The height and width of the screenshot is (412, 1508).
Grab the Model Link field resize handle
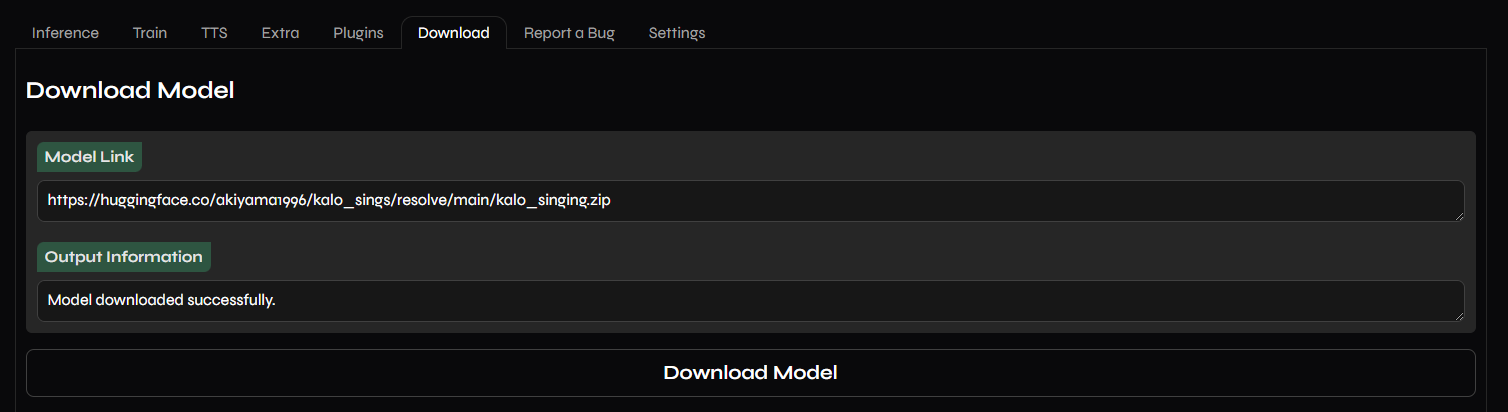(1459, 216)
